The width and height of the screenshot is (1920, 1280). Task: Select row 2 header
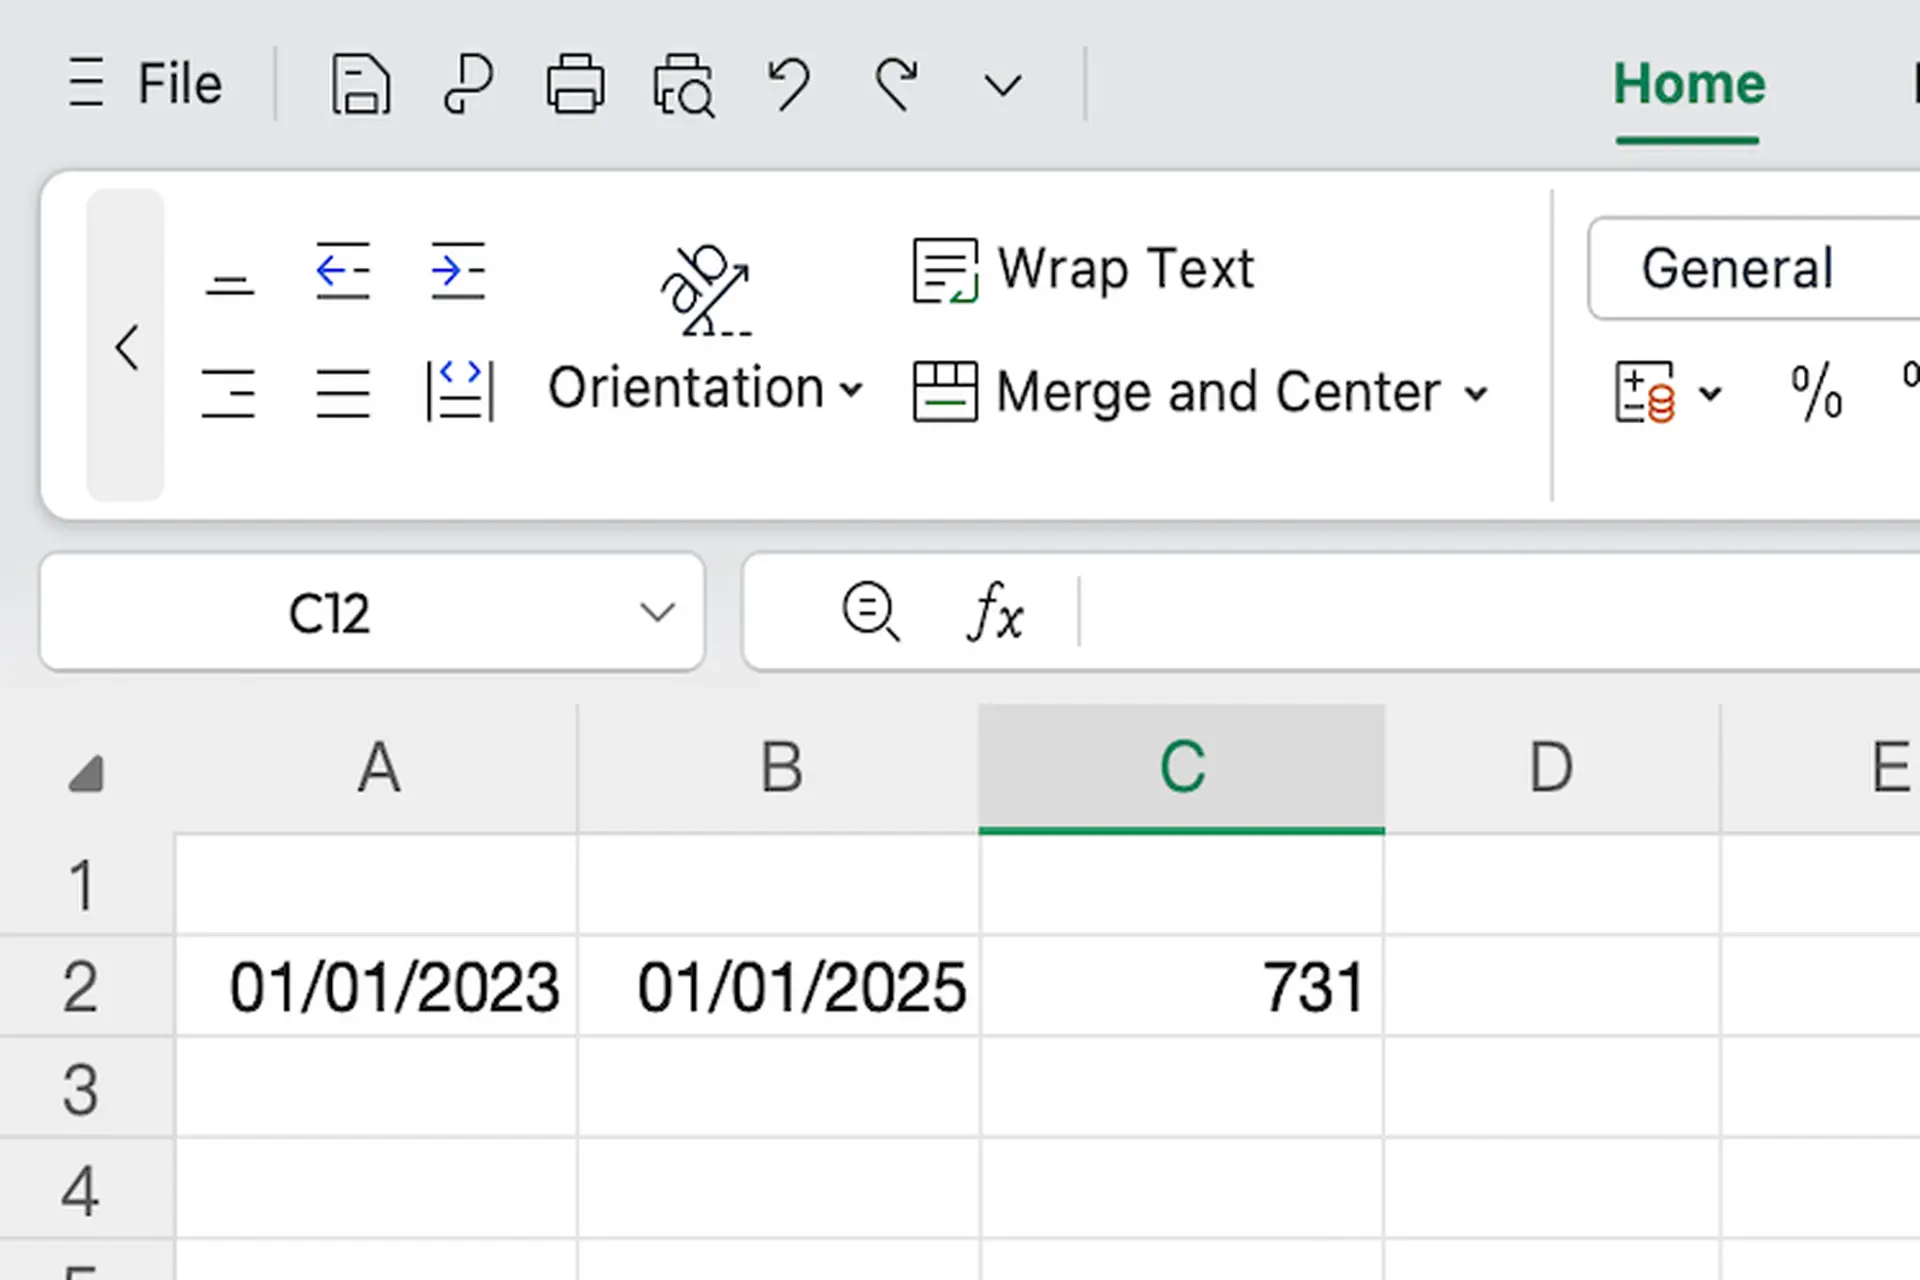(86, 986)
